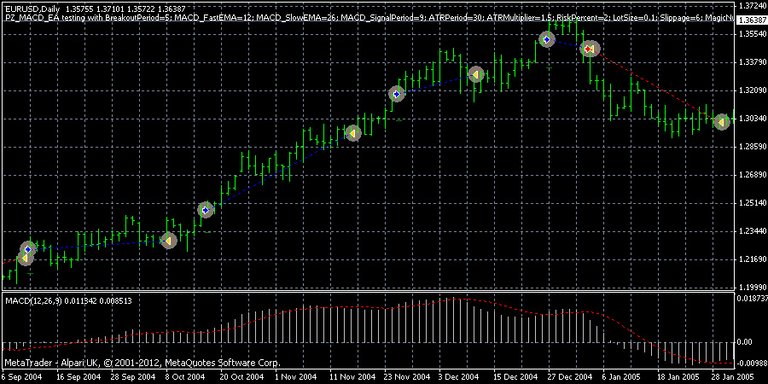The image size is (768, 384).
Task: Select the red dashed sell trade line in January 2005
Action: (656, 86)
